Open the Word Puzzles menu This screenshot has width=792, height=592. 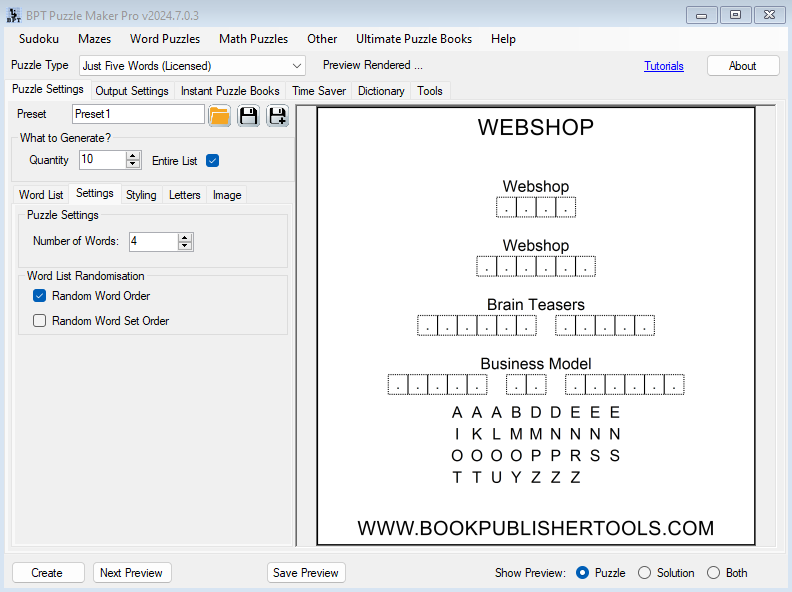(x=165, y=39)
